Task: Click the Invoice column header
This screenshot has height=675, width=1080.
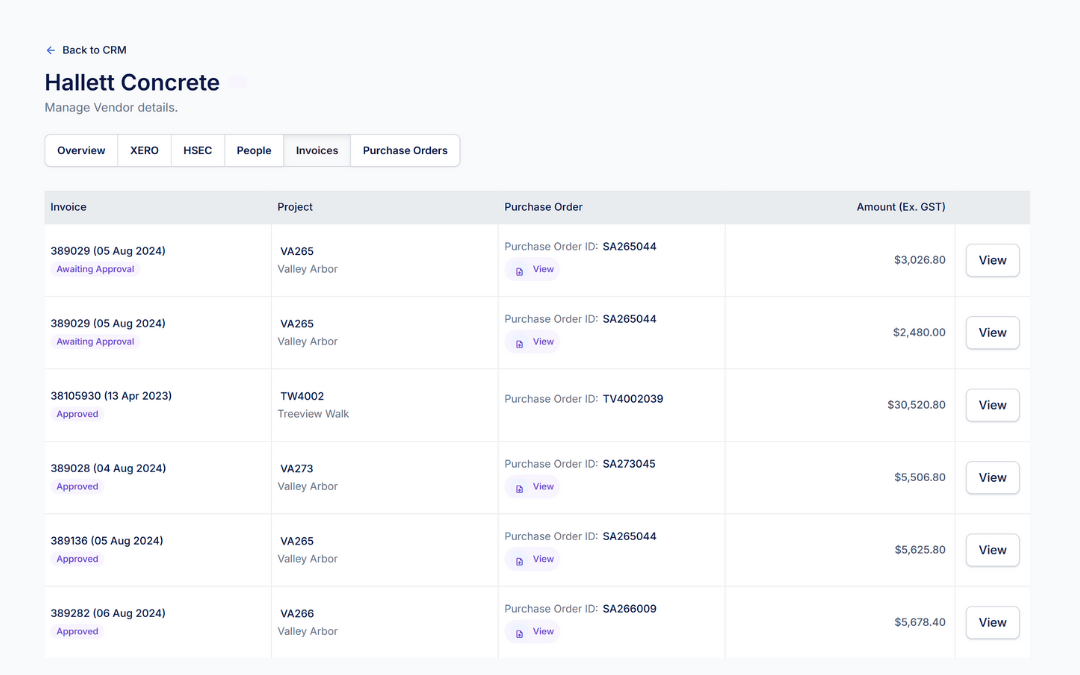Action: tap(68, 207)
